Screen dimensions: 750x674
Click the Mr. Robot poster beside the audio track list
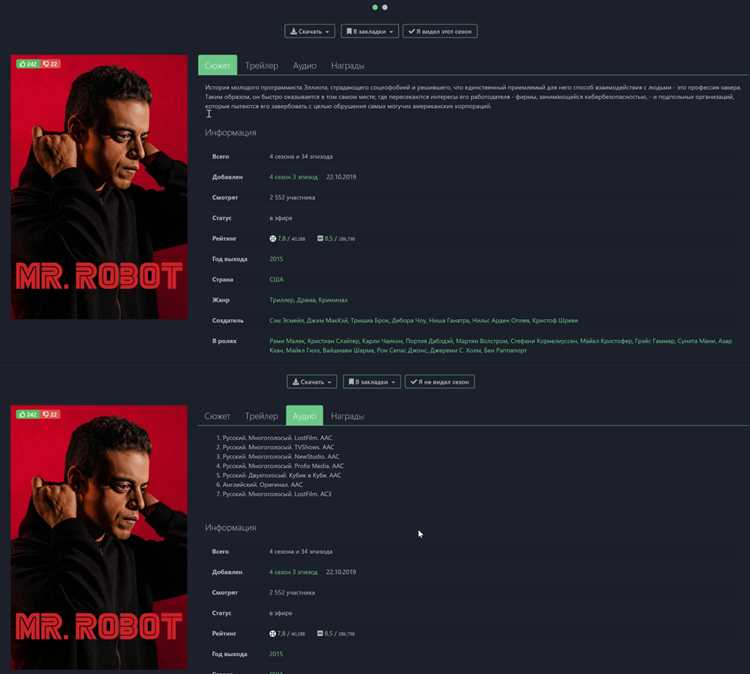coord(99,537)
